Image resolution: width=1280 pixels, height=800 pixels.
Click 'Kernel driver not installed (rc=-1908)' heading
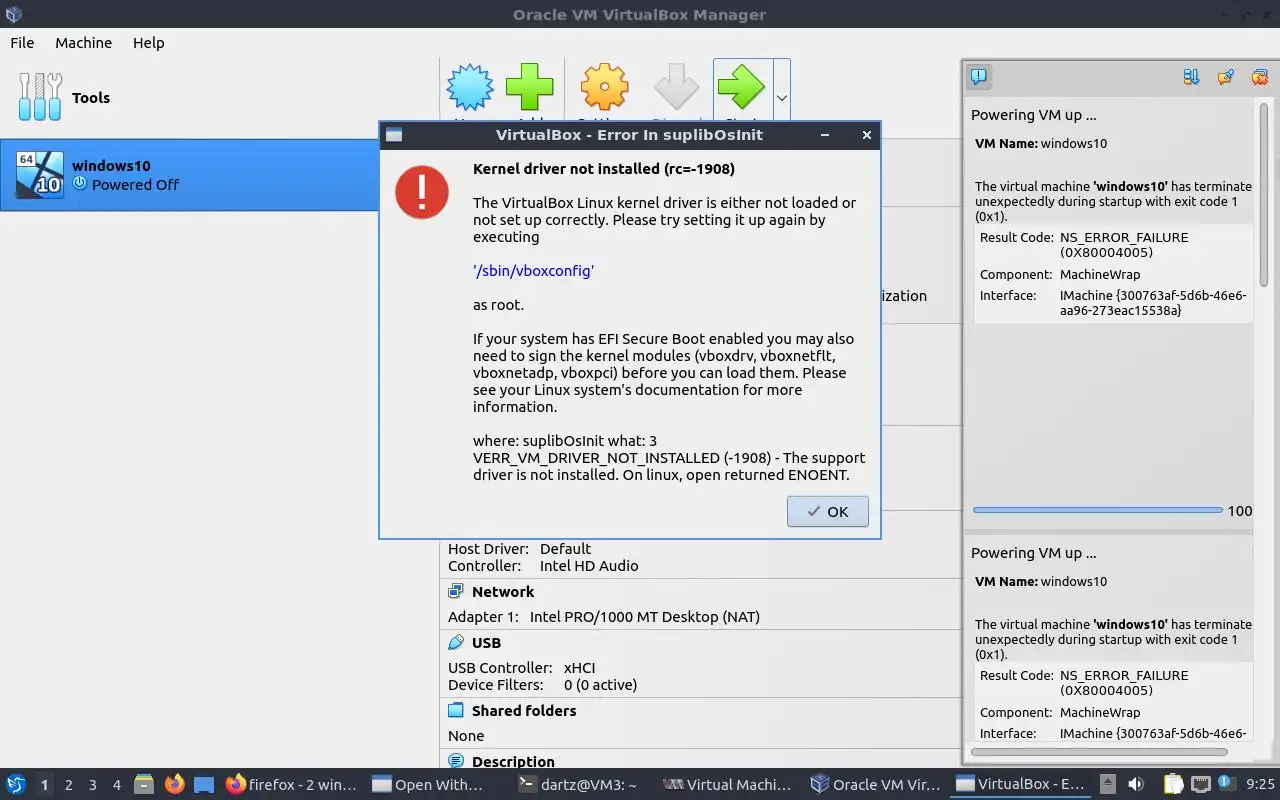(x=604, y=168)
